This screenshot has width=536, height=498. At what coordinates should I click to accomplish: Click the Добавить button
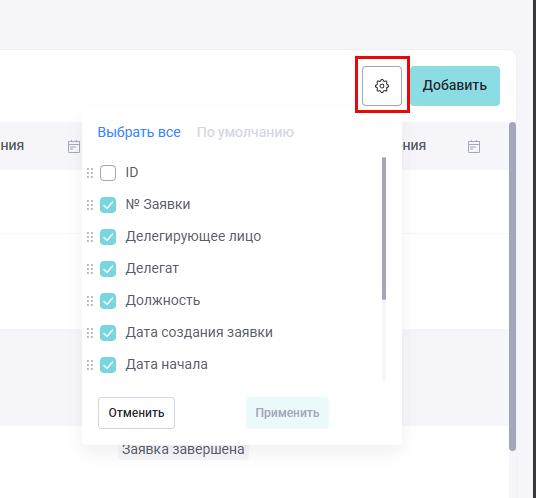coord(455,86)
